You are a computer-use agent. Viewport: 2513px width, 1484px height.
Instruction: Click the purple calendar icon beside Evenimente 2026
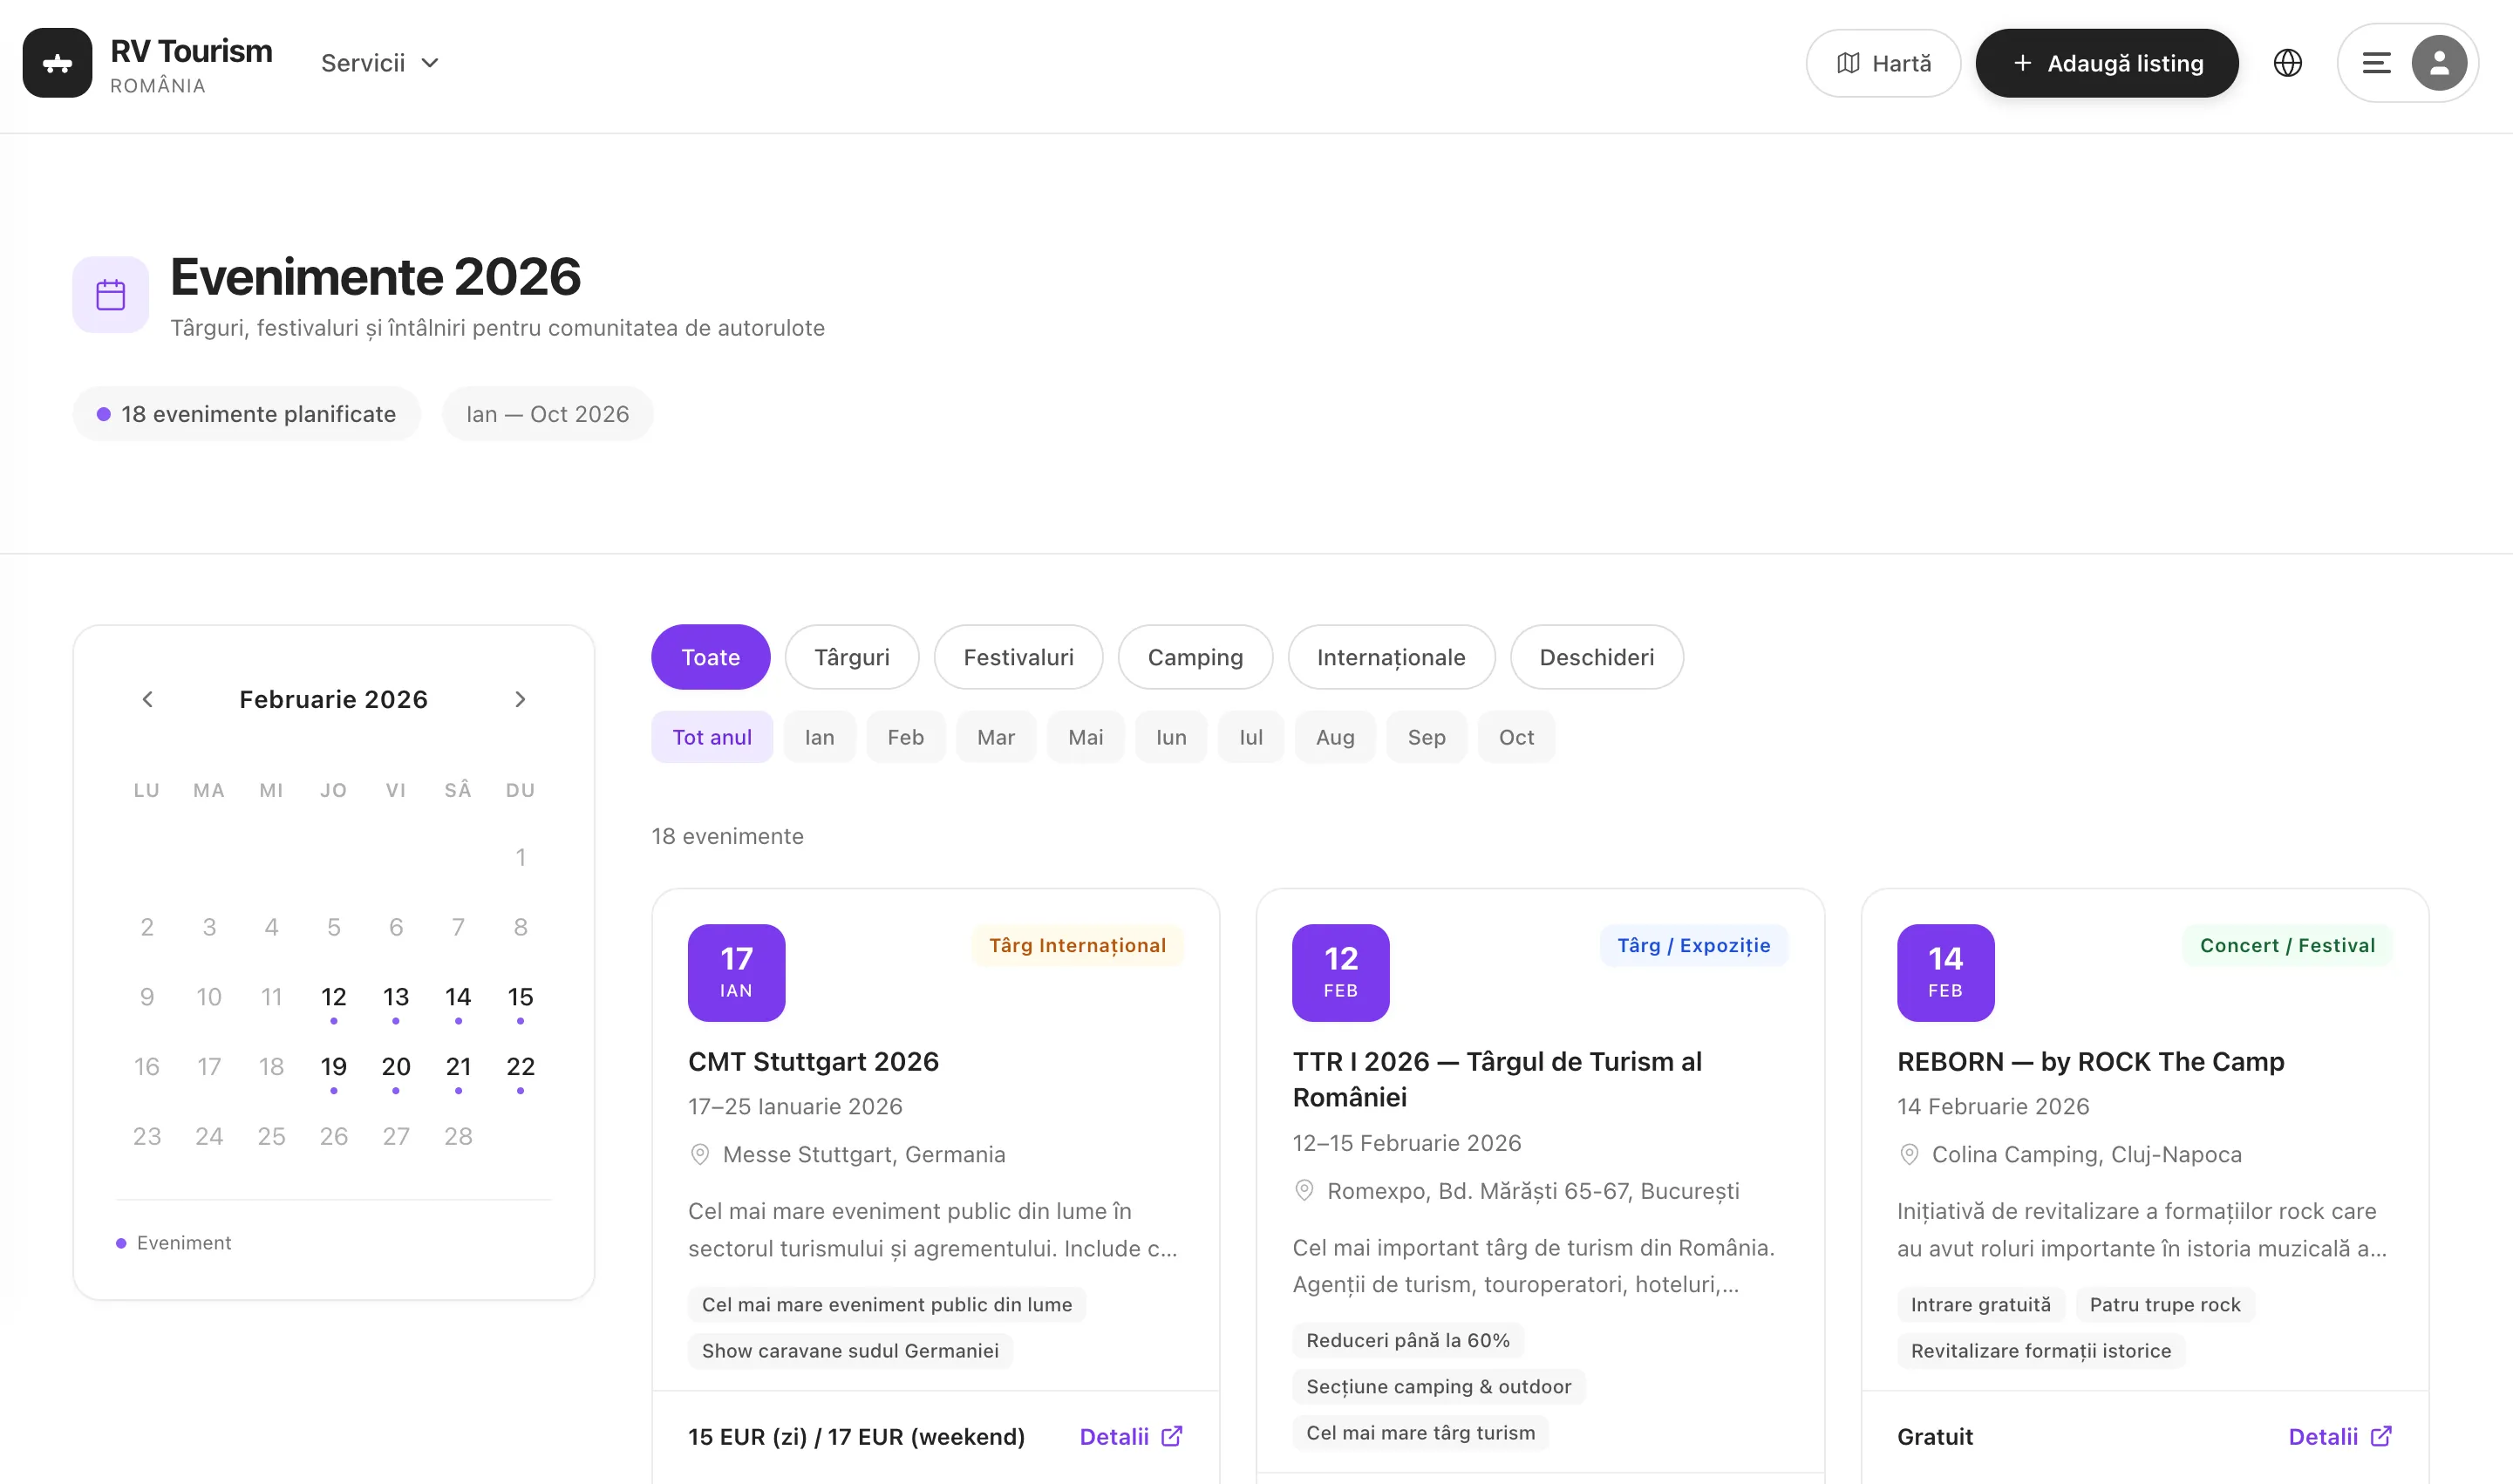(x=110, y=295)
